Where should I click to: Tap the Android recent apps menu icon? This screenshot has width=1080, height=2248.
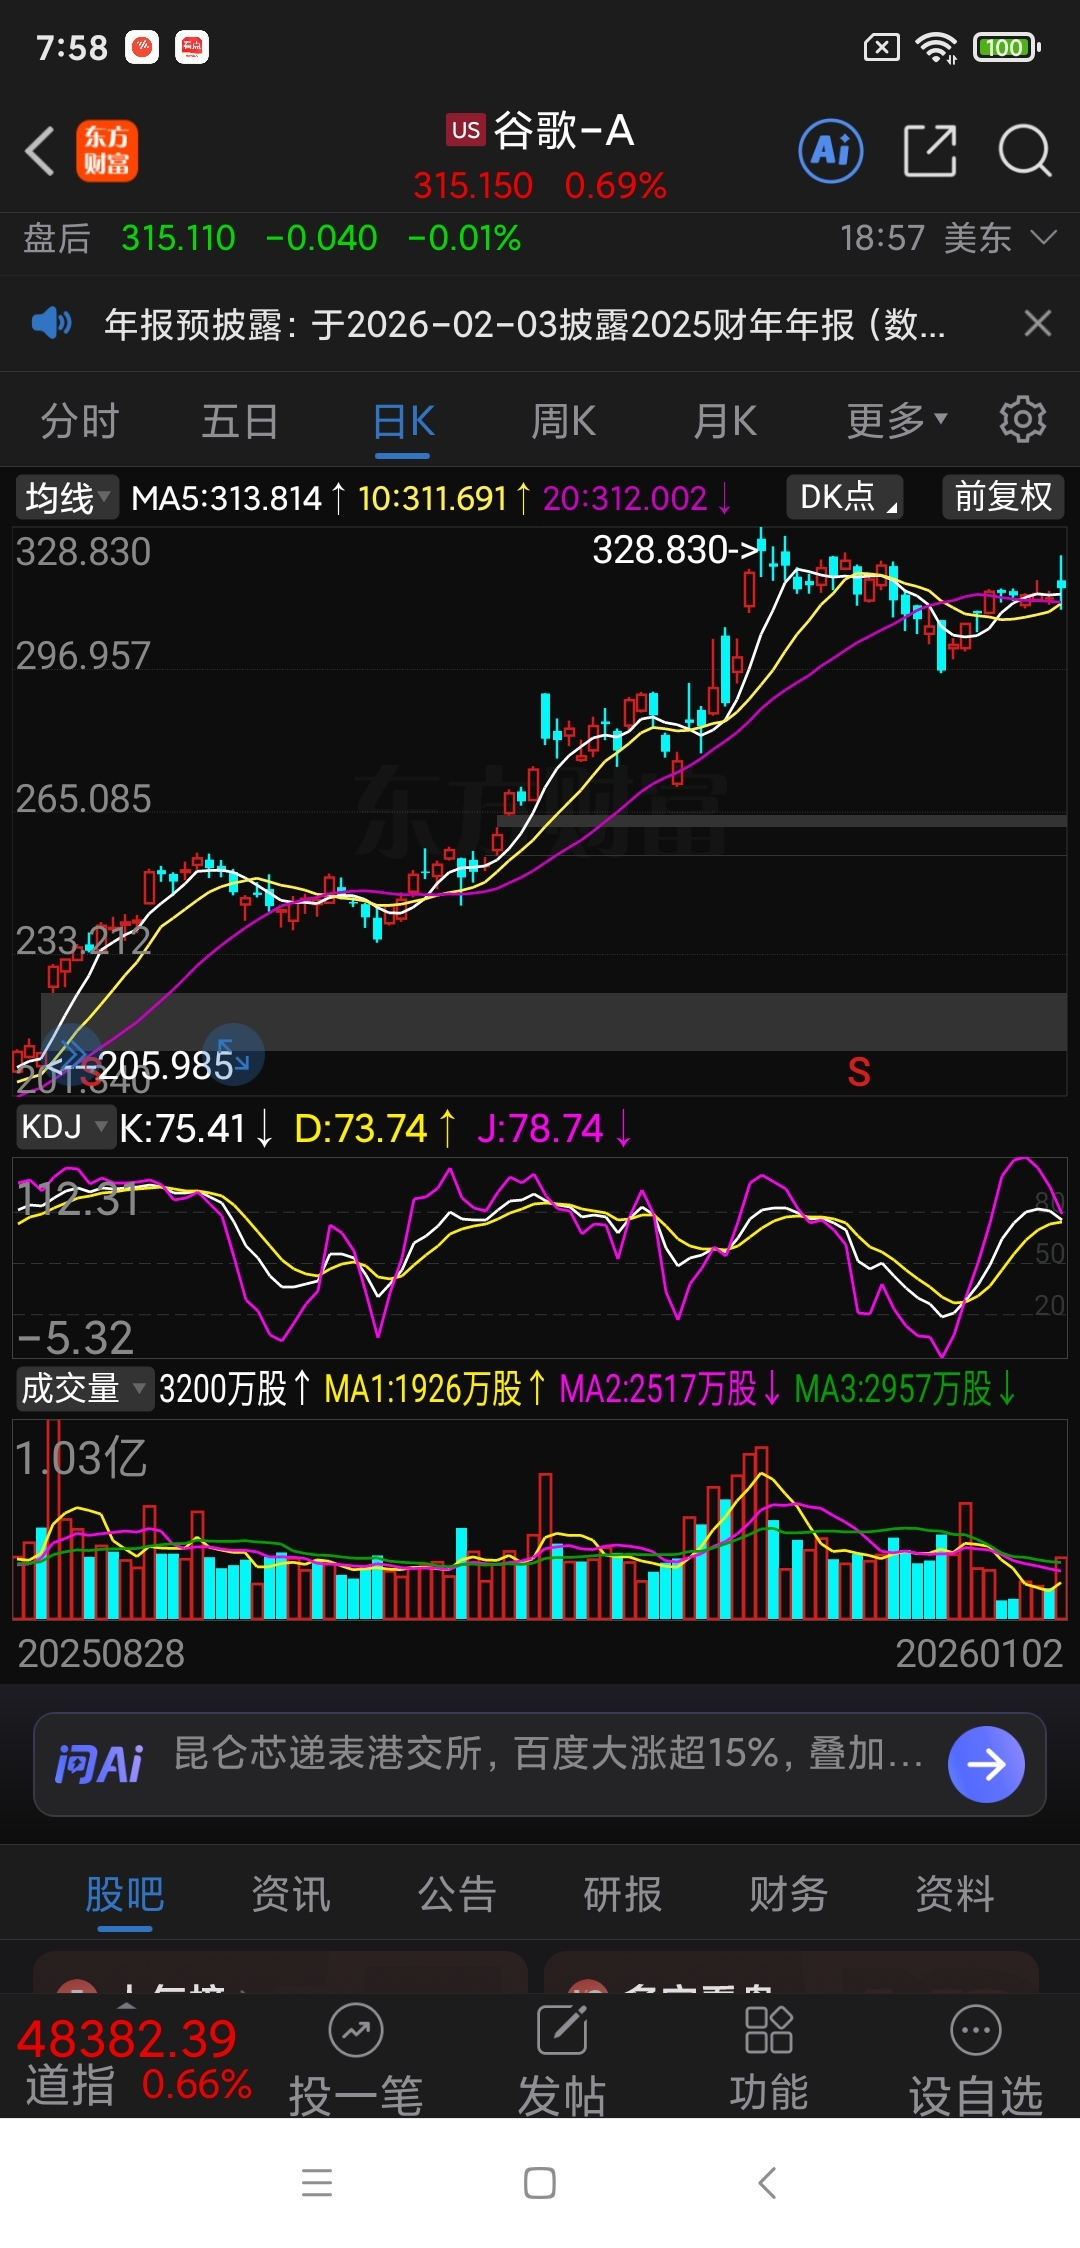point(317,2182)
